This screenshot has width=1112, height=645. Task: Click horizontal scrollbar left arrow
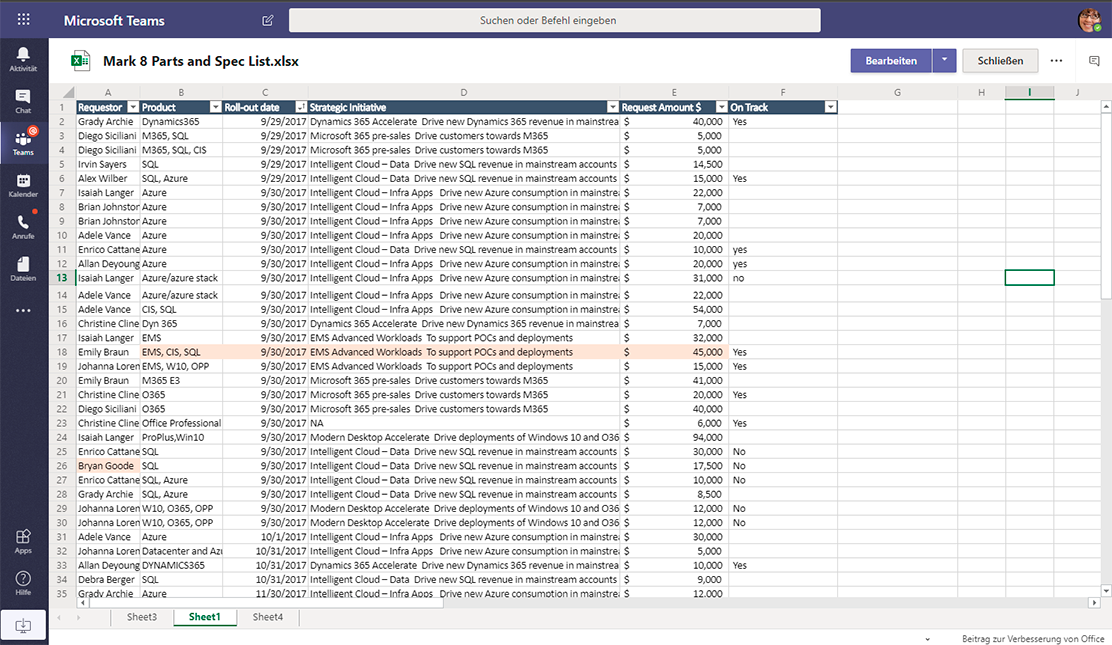[83, 602]
